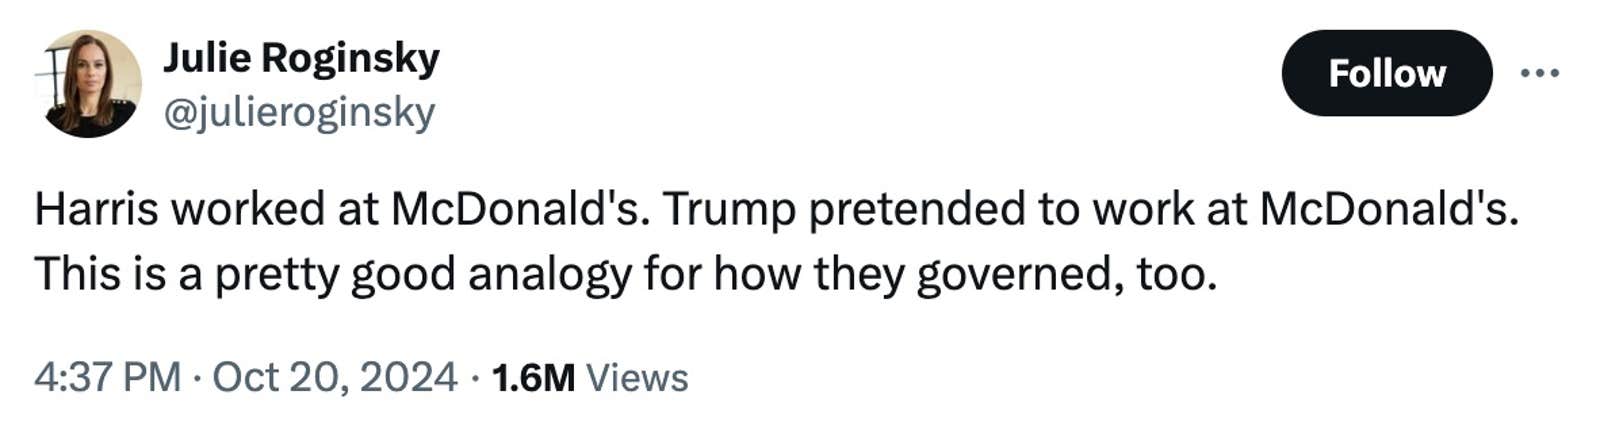Click the 4:37 PM timestamp

coord(107,378)
